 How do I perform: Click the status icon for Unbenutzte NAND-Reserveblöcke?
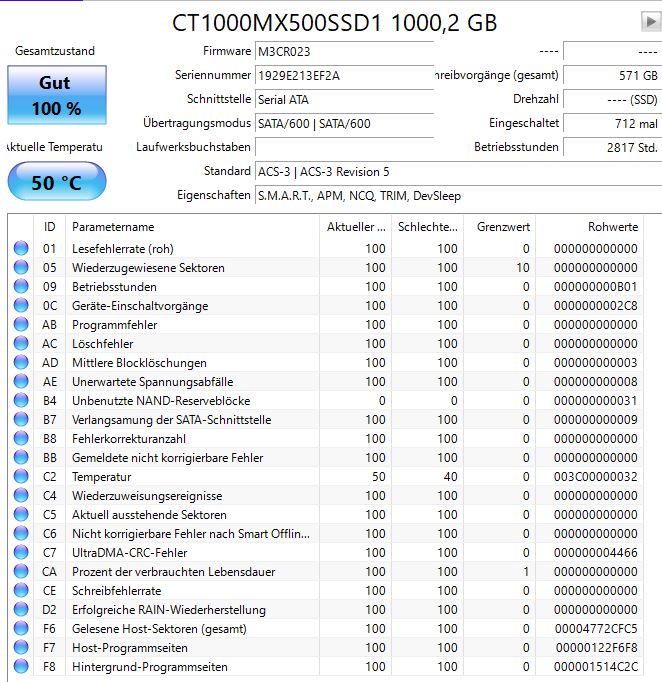coord(21,400)
